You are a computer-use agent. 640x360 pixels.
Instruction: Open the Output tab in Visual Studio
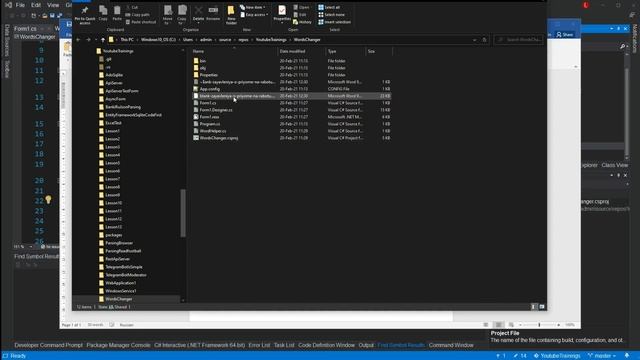pos(366,345)
